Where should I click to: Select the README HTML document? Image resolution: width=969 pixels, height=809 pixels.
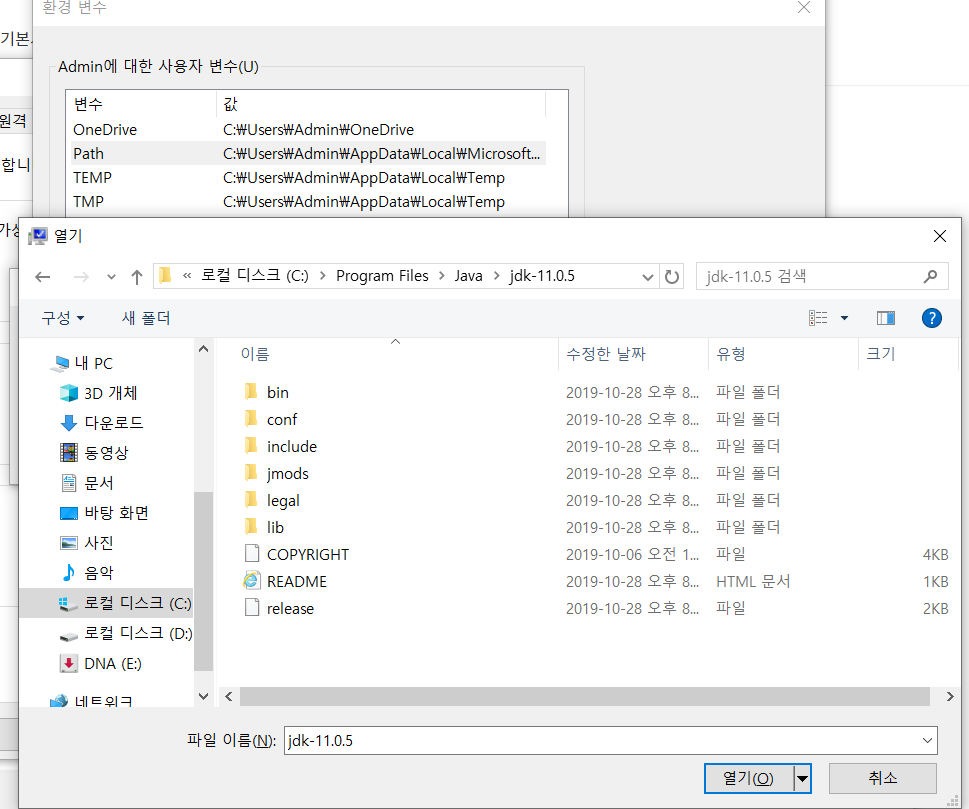[297, 582]
